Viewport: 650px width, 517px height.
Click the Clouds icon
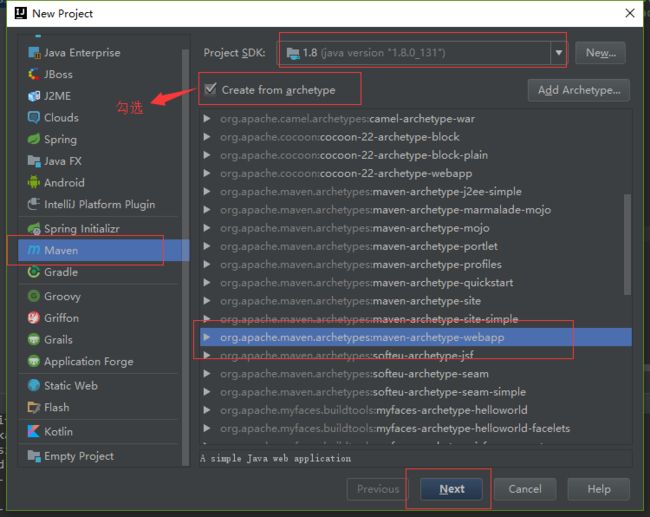pyautogui.click(x=34, y=117)
